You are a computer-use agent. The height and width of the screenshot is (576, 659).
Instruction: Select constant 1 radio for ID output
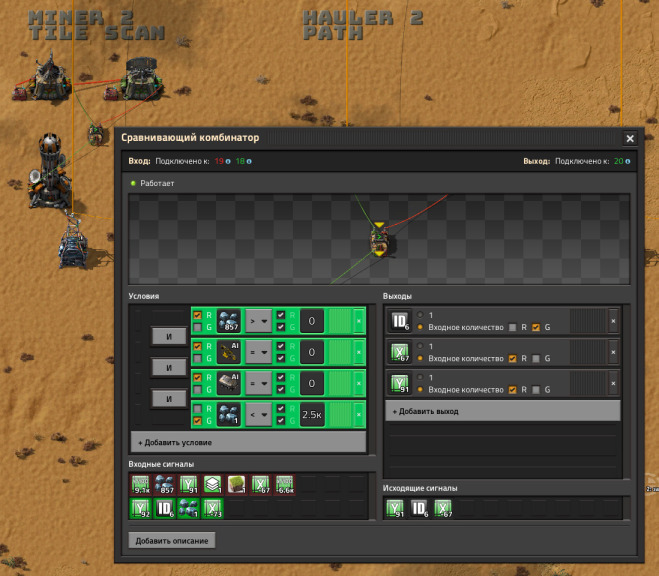(420, 315)
